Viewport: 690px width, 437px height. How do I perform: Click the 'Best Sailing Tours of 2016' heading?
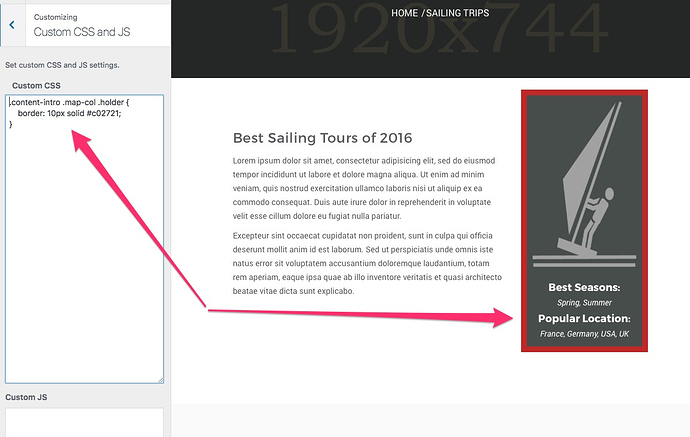(x=323, y=138)
